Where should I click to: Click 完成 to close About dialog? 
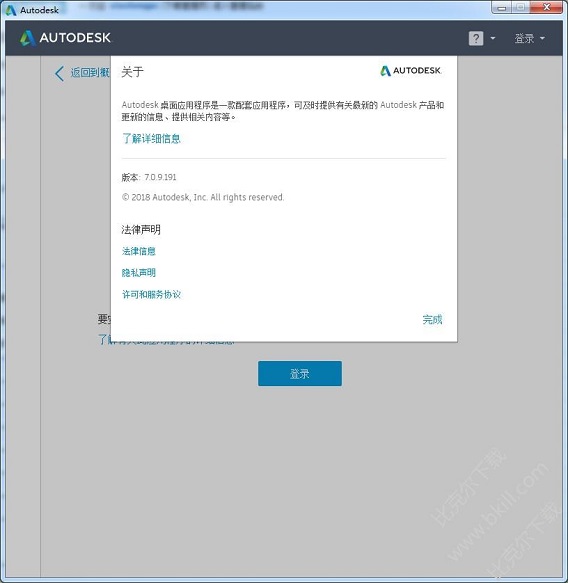pos(432,319)
